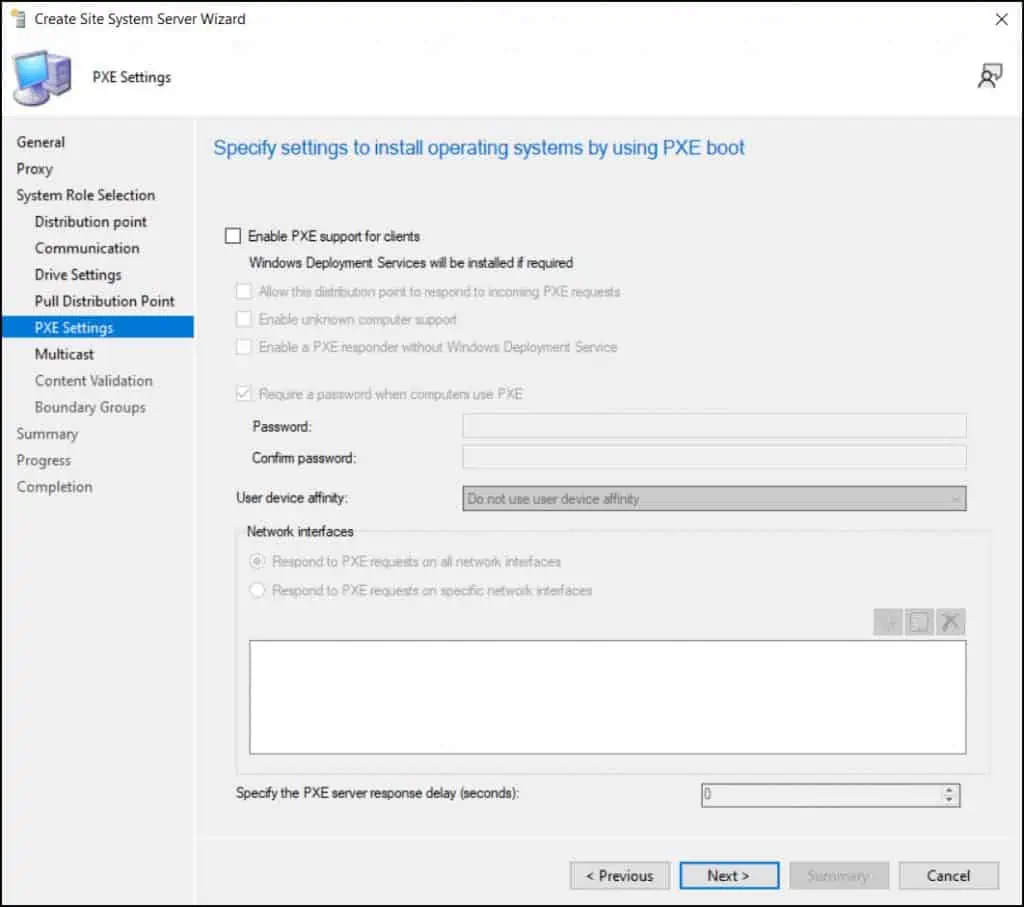The image size is (1024, 907).
Task: Select Drive Settings in the wizard navigation
Action: [x=78, y=274]
